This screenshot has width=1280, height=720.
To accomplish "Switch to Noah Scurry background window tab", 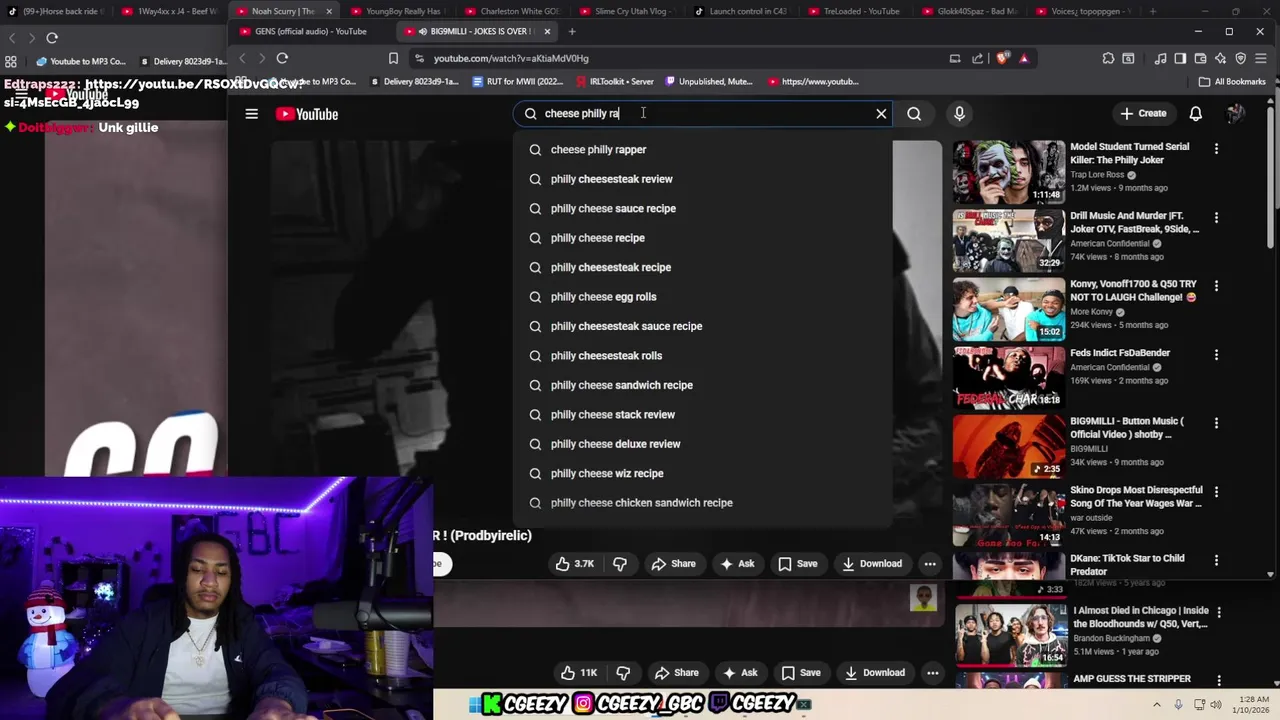I will pos(282,11).
